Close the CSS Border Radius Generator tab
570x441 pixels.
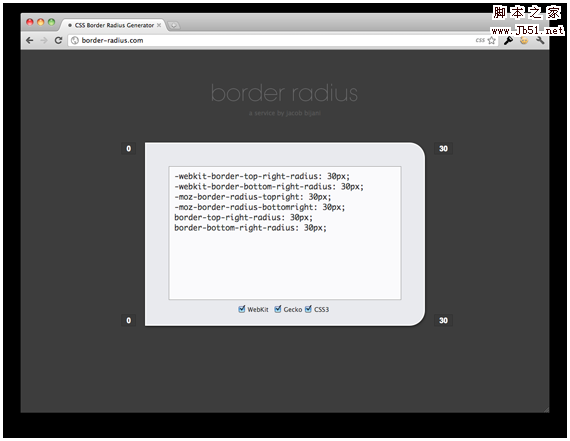point(159,25)
